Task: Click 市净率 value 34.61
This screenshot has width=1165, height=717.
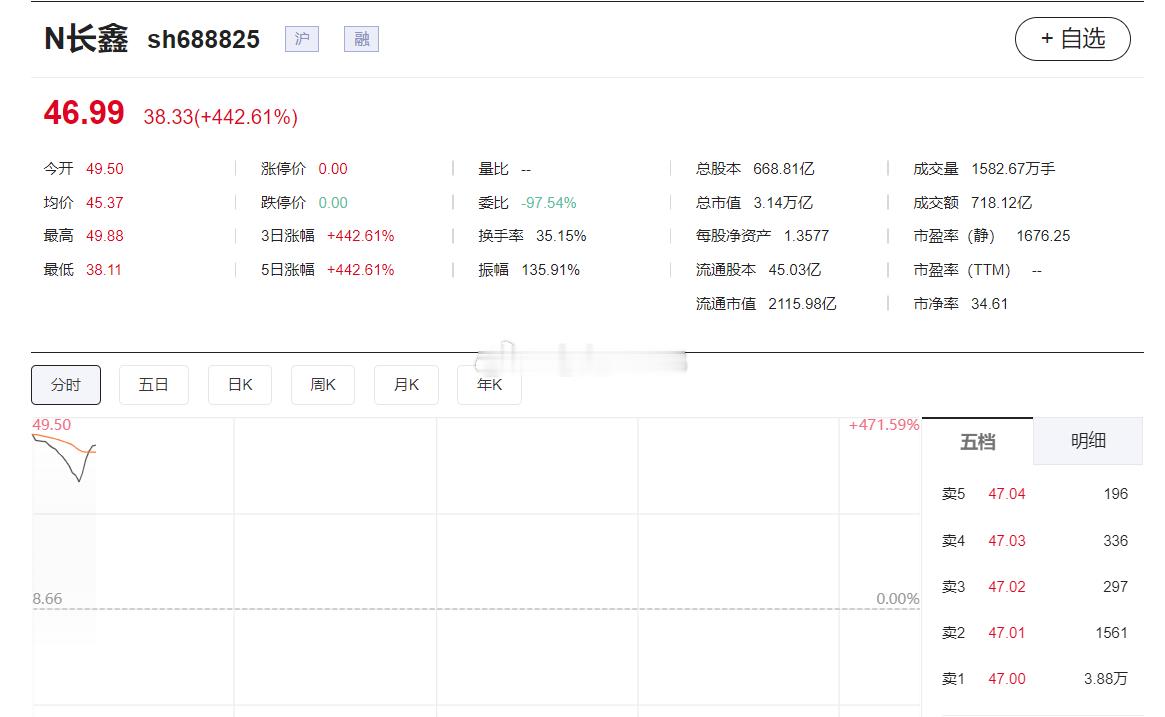Action: coord(990,303)
